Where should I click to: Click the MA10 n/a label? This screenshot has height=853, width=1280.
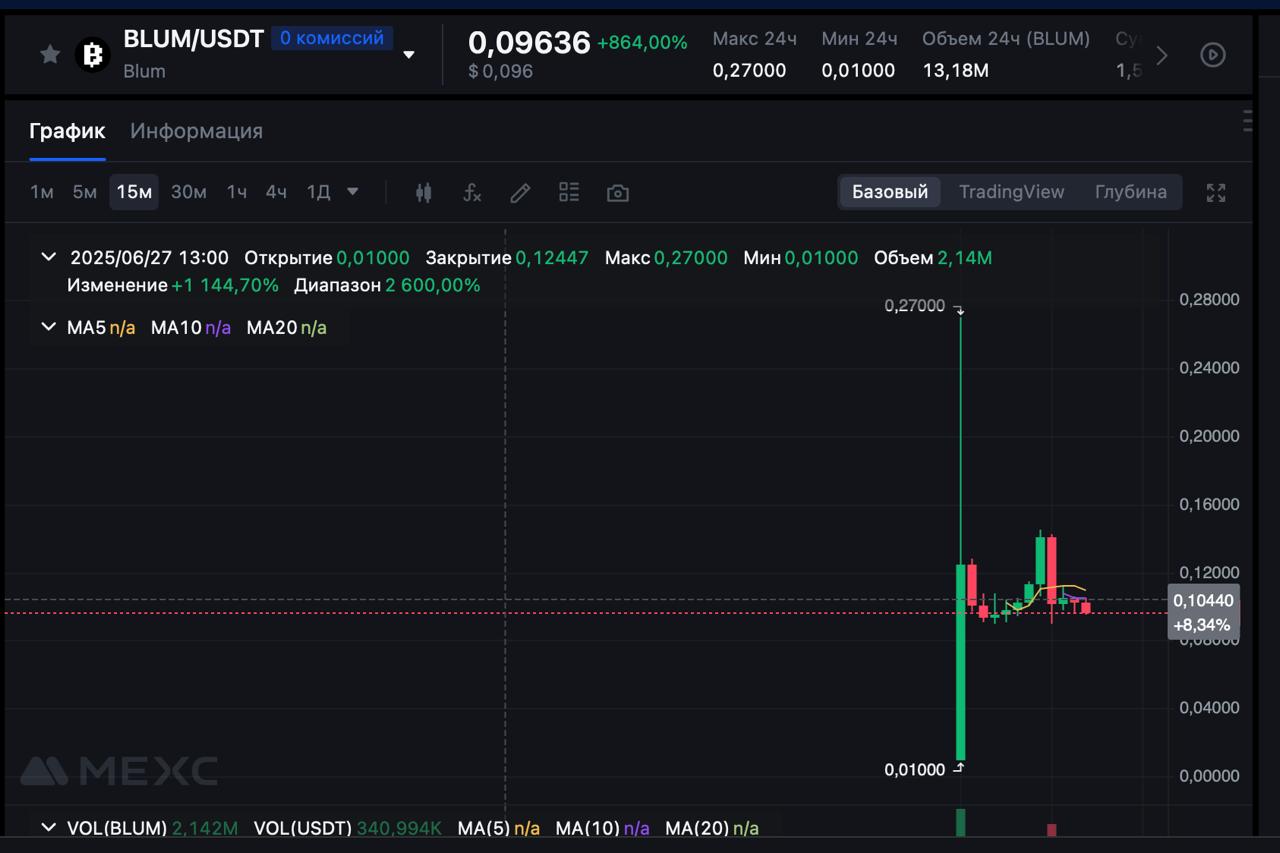[191, 327]
